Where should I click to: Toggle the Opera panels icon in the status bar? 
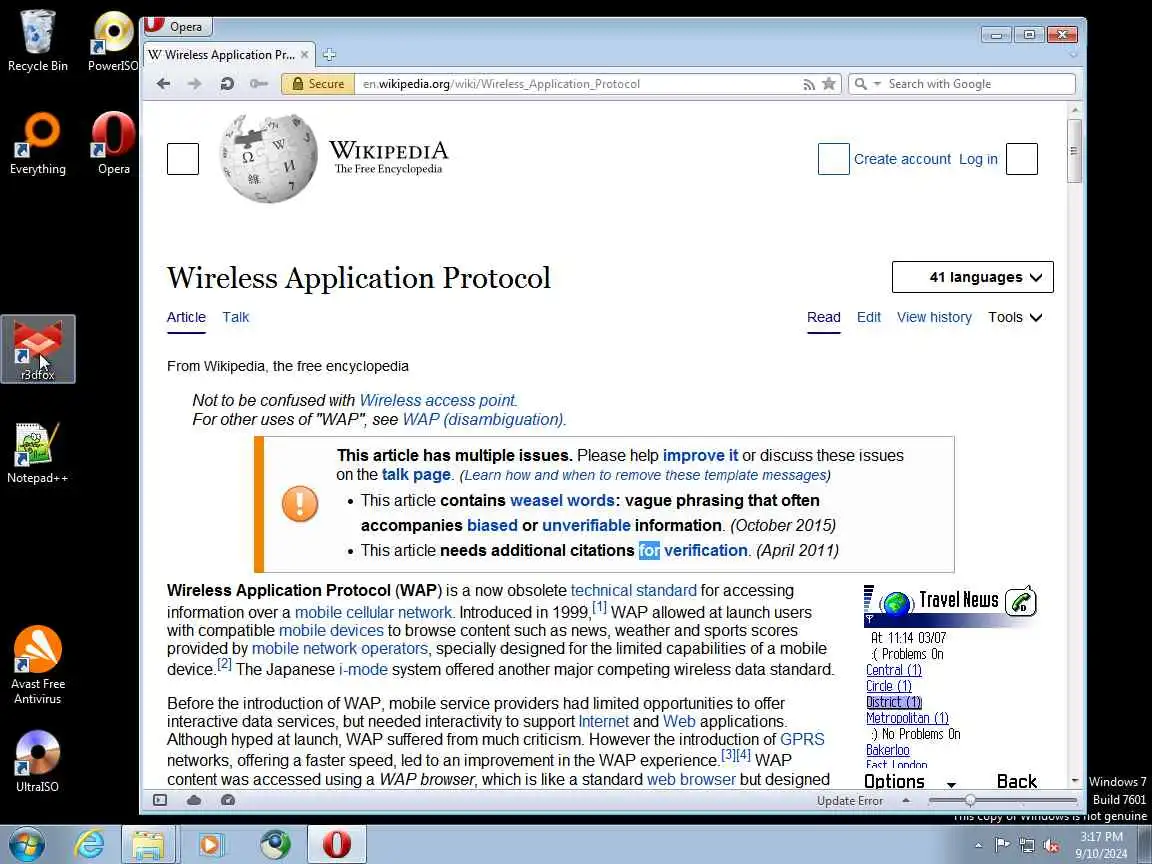coord(160,800)
